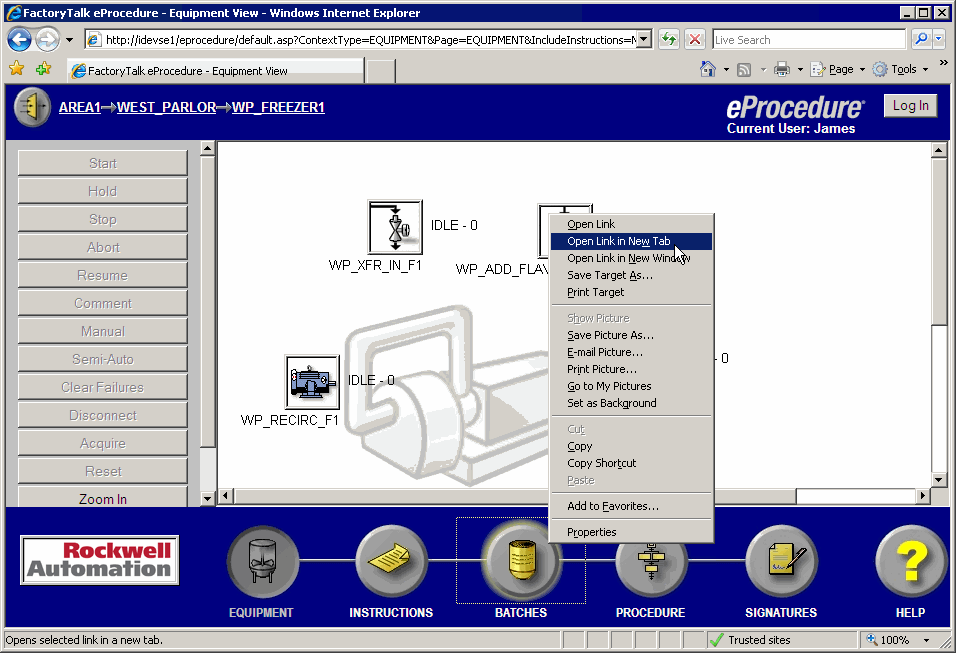Click the Hold command button
Screen dimensions: 956x653
click(102, 191)
